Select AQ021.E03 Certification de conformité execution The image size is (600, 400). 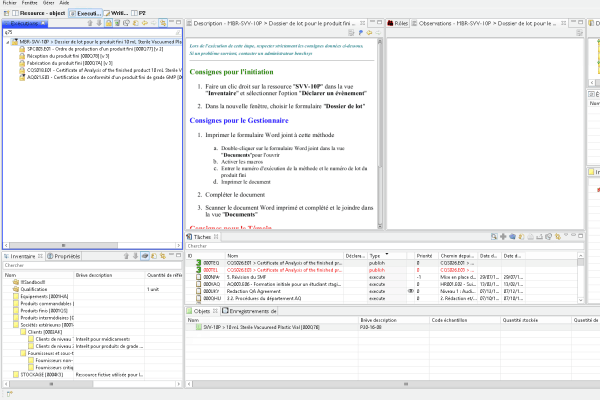(101, 77)
